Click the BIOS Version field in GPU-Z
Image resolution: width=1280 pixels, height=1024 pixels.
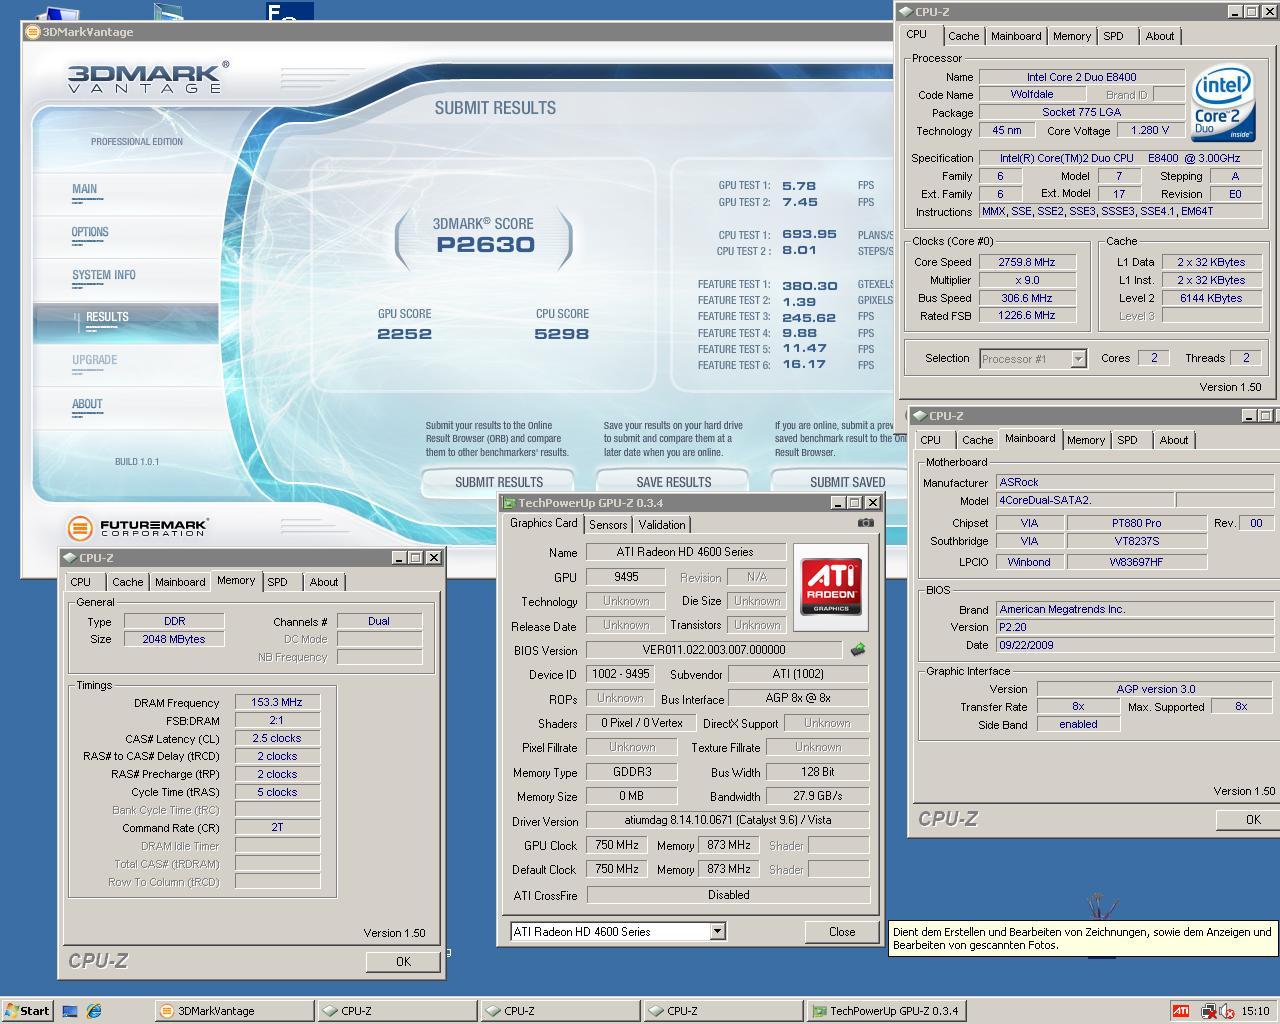tap(713, 650)
